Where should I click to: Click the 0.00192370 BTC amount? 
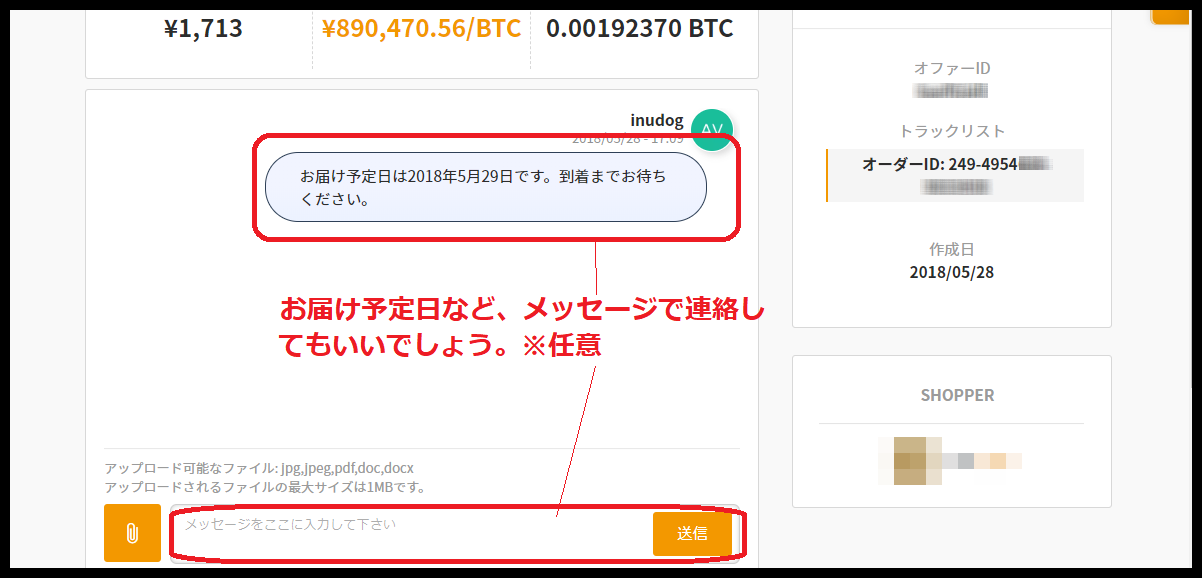click(x=640, y=28)
